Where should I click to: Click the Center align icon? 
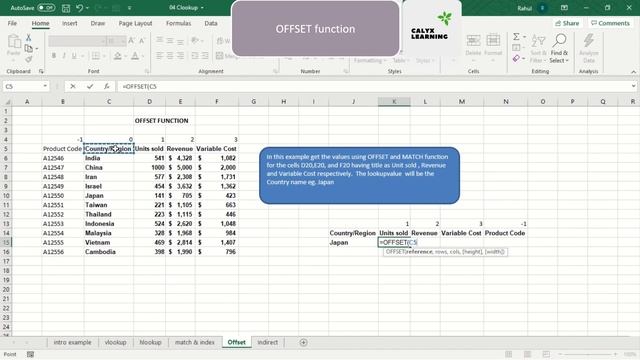170,56
